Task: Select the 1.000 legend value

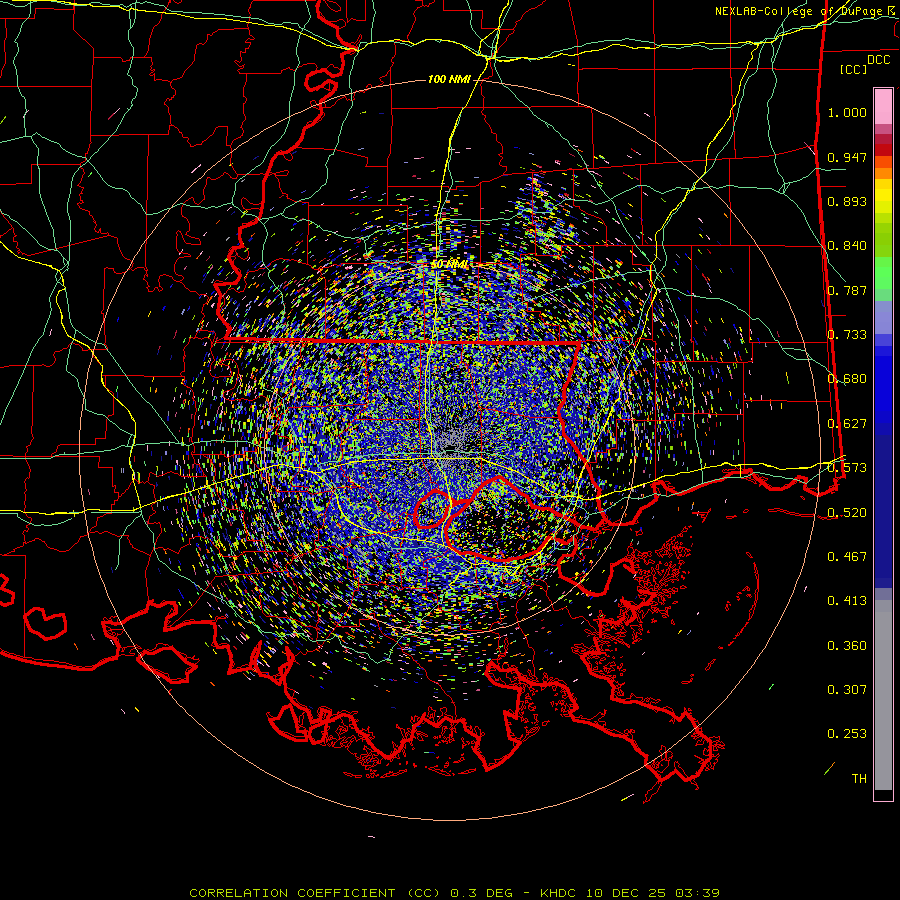Action: [x=847, y=112]
